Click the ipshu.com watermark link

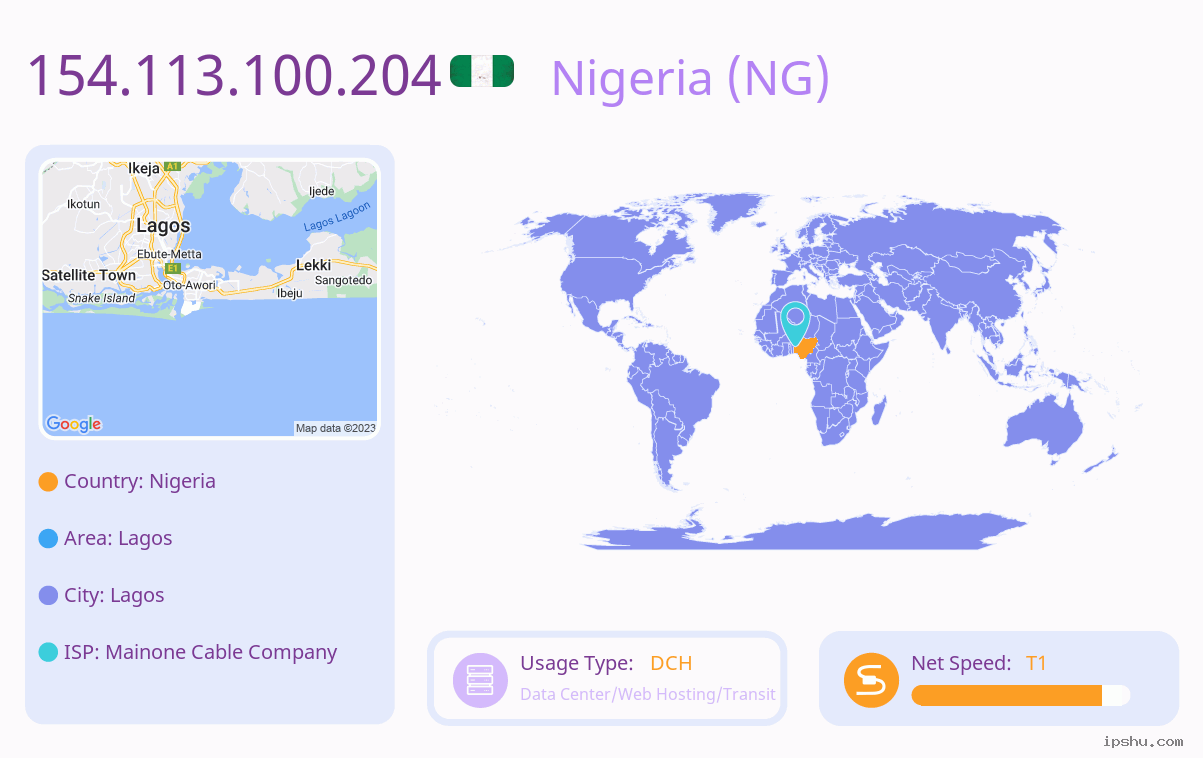[x=1143, y=741]
